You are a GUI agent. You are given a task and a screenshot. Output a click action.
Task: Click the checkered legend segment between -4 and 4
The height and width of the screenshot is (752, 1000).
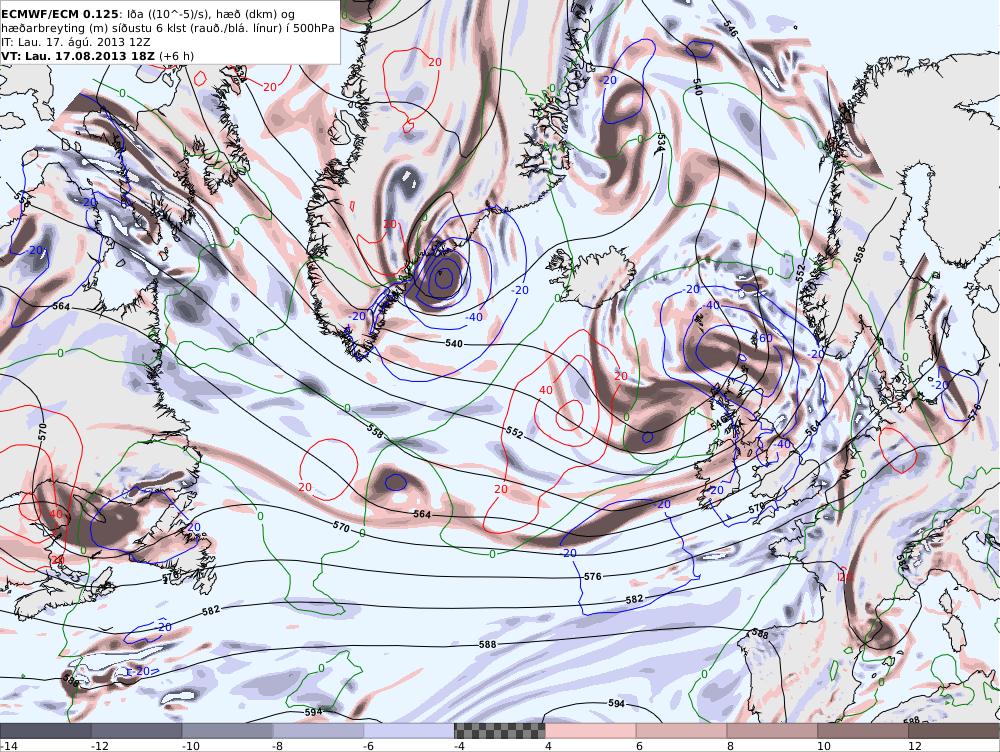[x=500, y=731]
